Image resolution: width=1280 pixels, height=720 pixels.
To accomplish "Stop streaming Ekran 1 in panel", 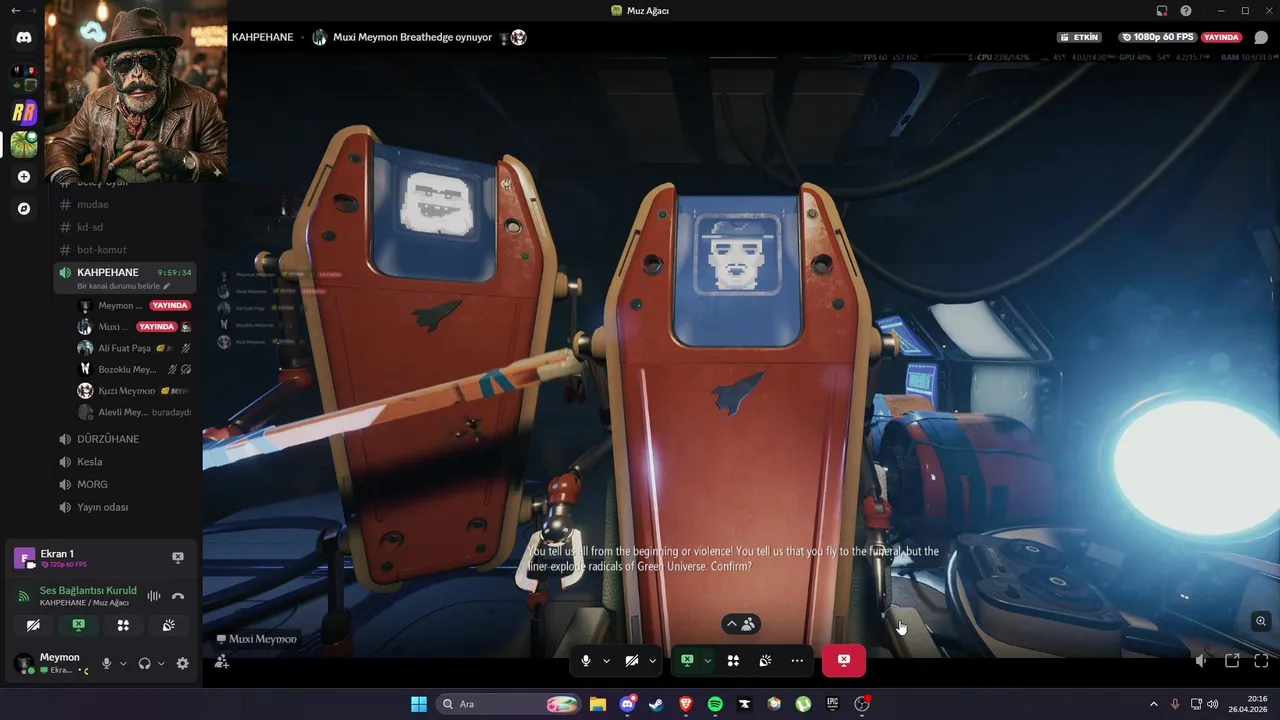I will point(178,557).
